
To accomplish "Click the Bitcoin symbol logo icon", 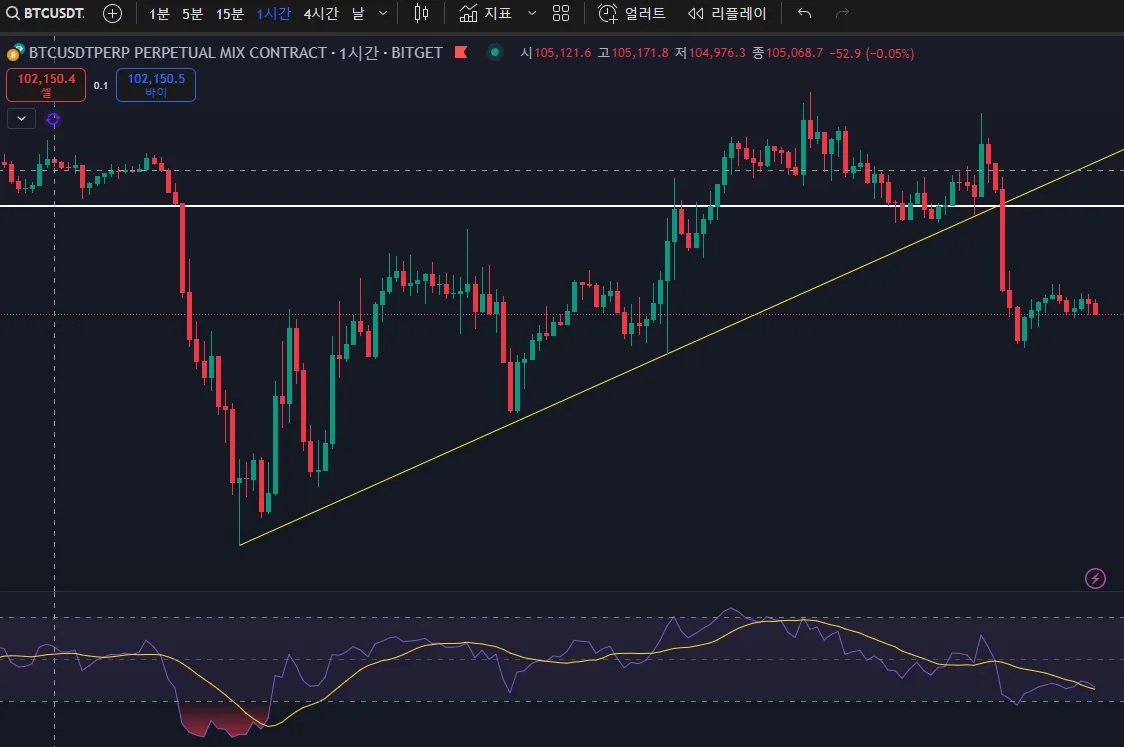I will (14, 53).
